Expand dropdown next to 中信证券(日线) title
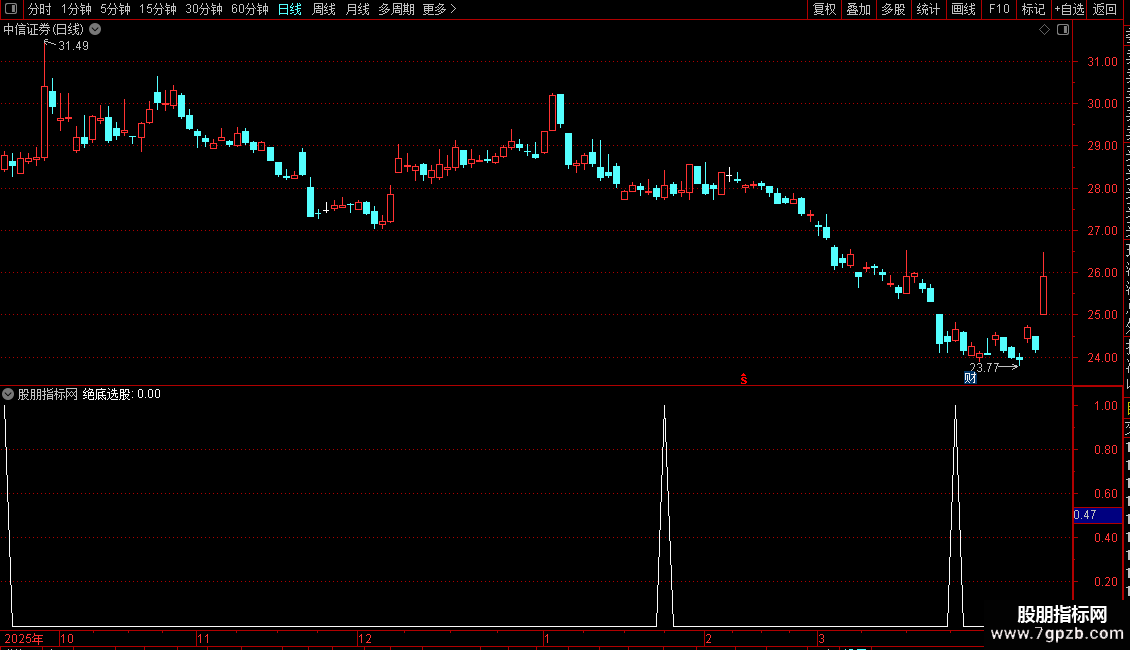1130x650 pixels. (x=95, y=30)
